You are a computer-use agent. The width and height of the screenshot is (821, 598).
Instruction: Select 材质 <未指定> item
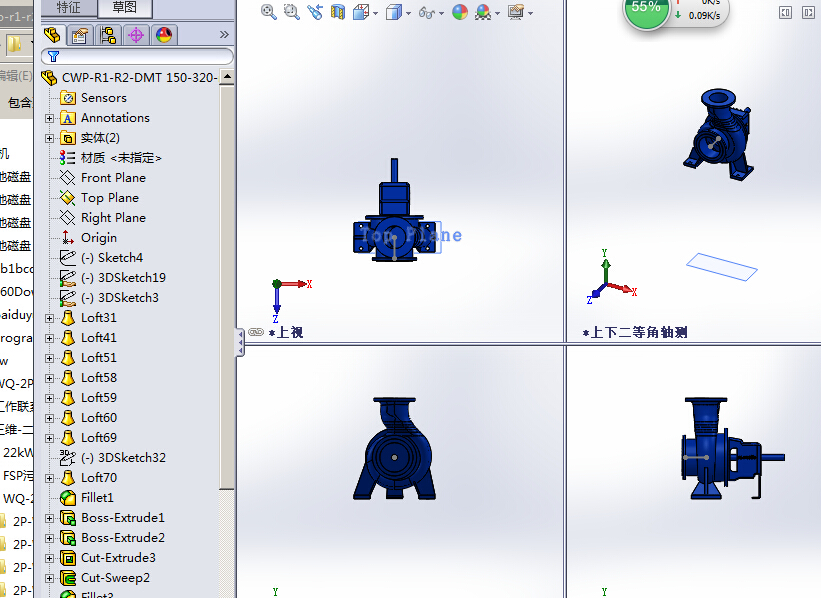[x=121, y=158]
